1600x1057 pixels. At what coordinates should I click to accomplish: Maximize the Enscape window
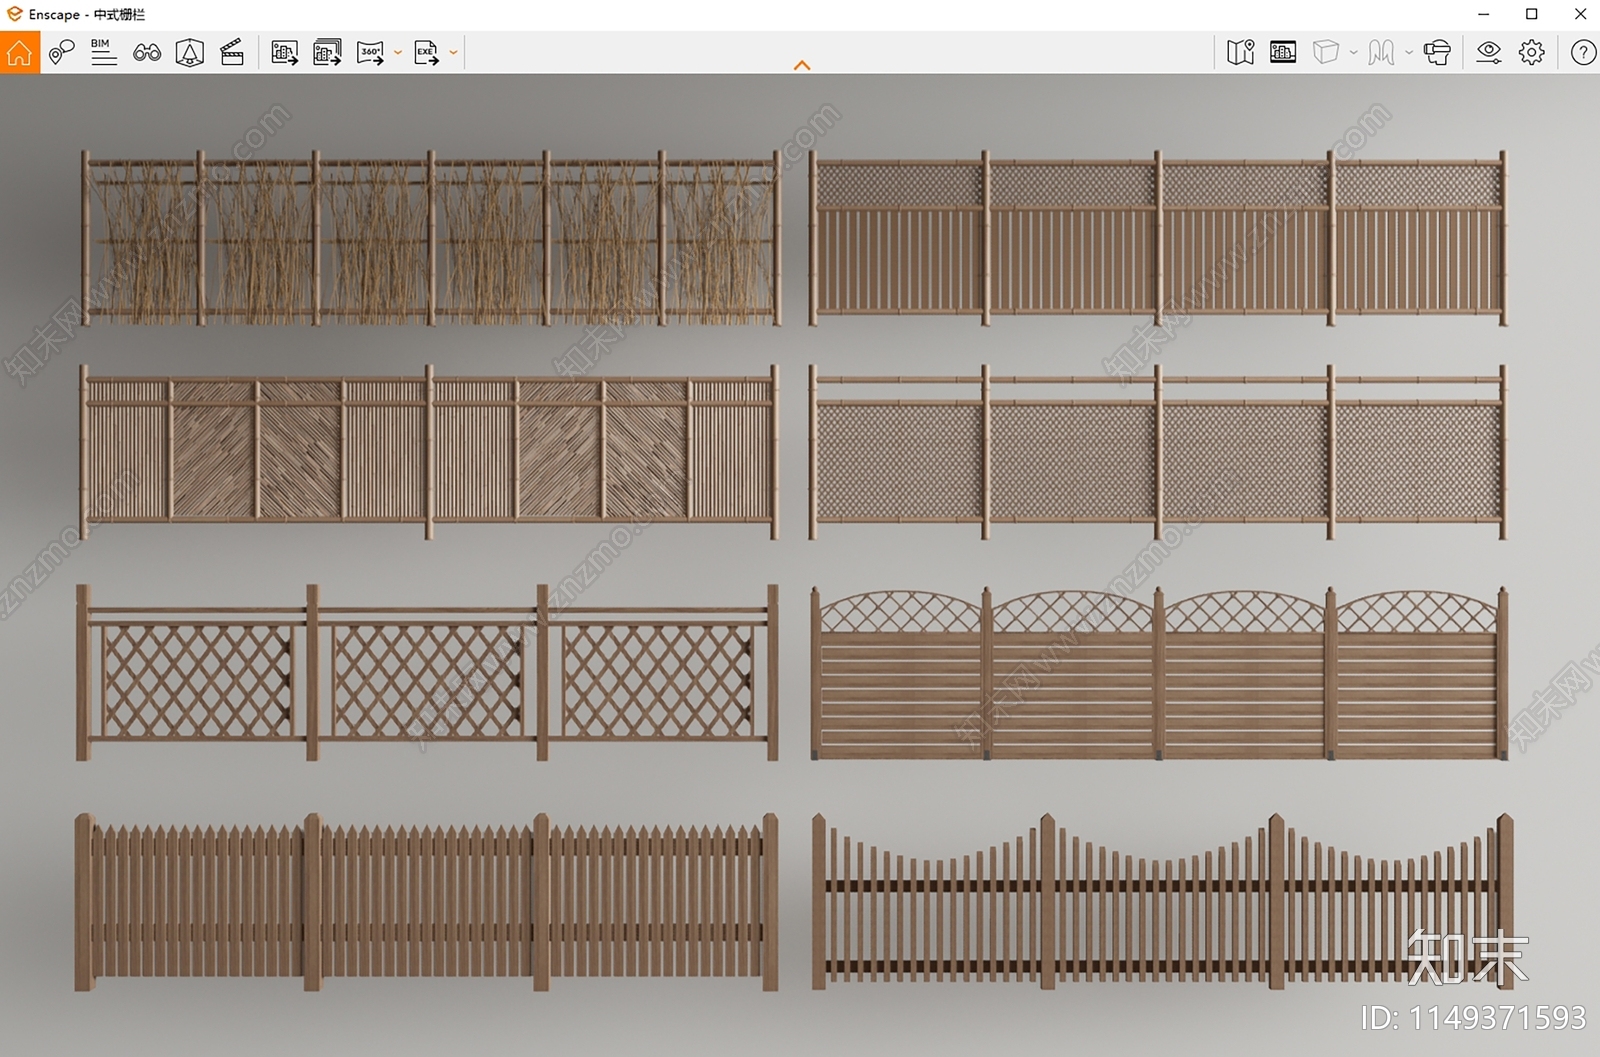click(x=1532, y=14)
